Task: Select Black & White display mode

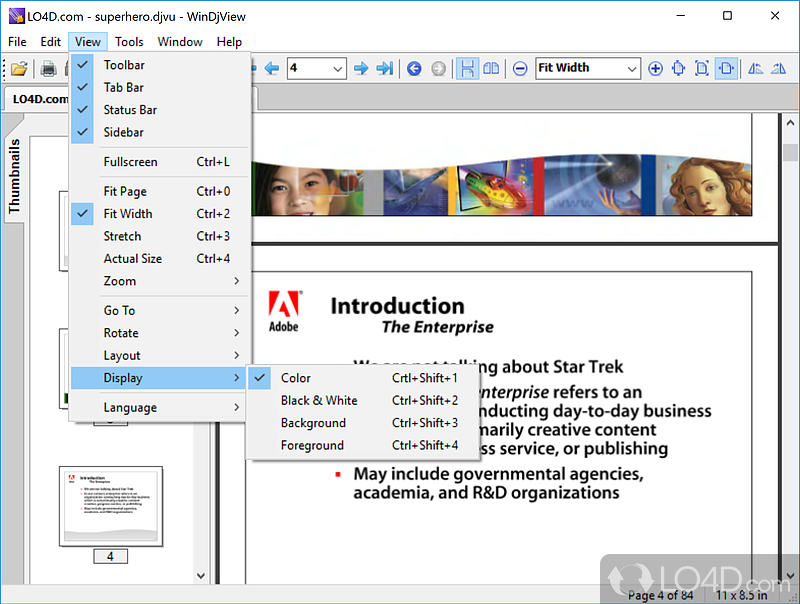Action: point(363,400)
